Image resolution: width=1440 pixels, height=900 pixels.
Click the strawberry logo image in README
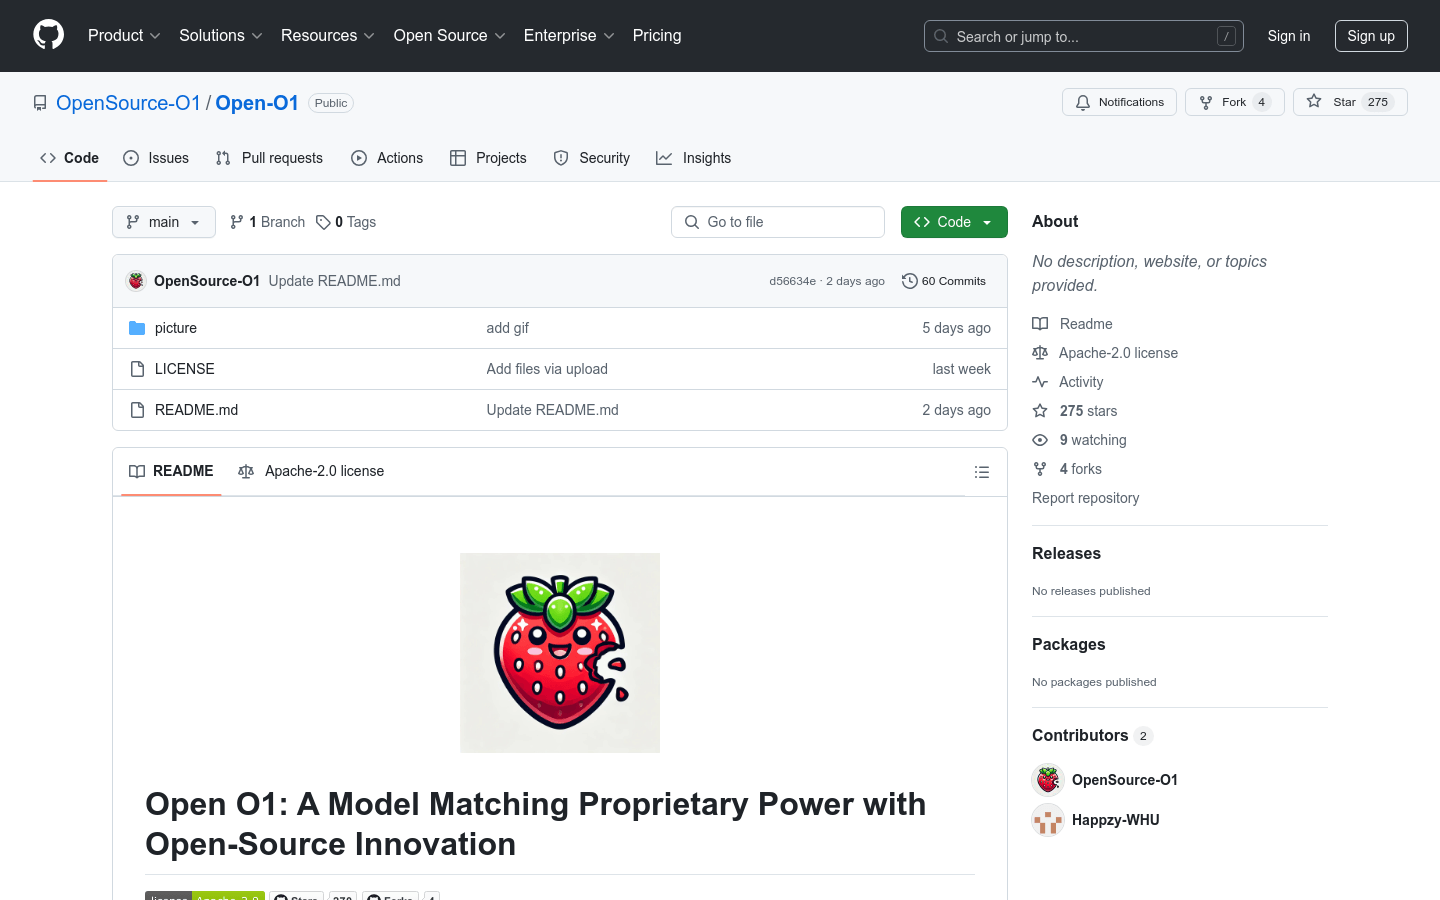(560, 653)
